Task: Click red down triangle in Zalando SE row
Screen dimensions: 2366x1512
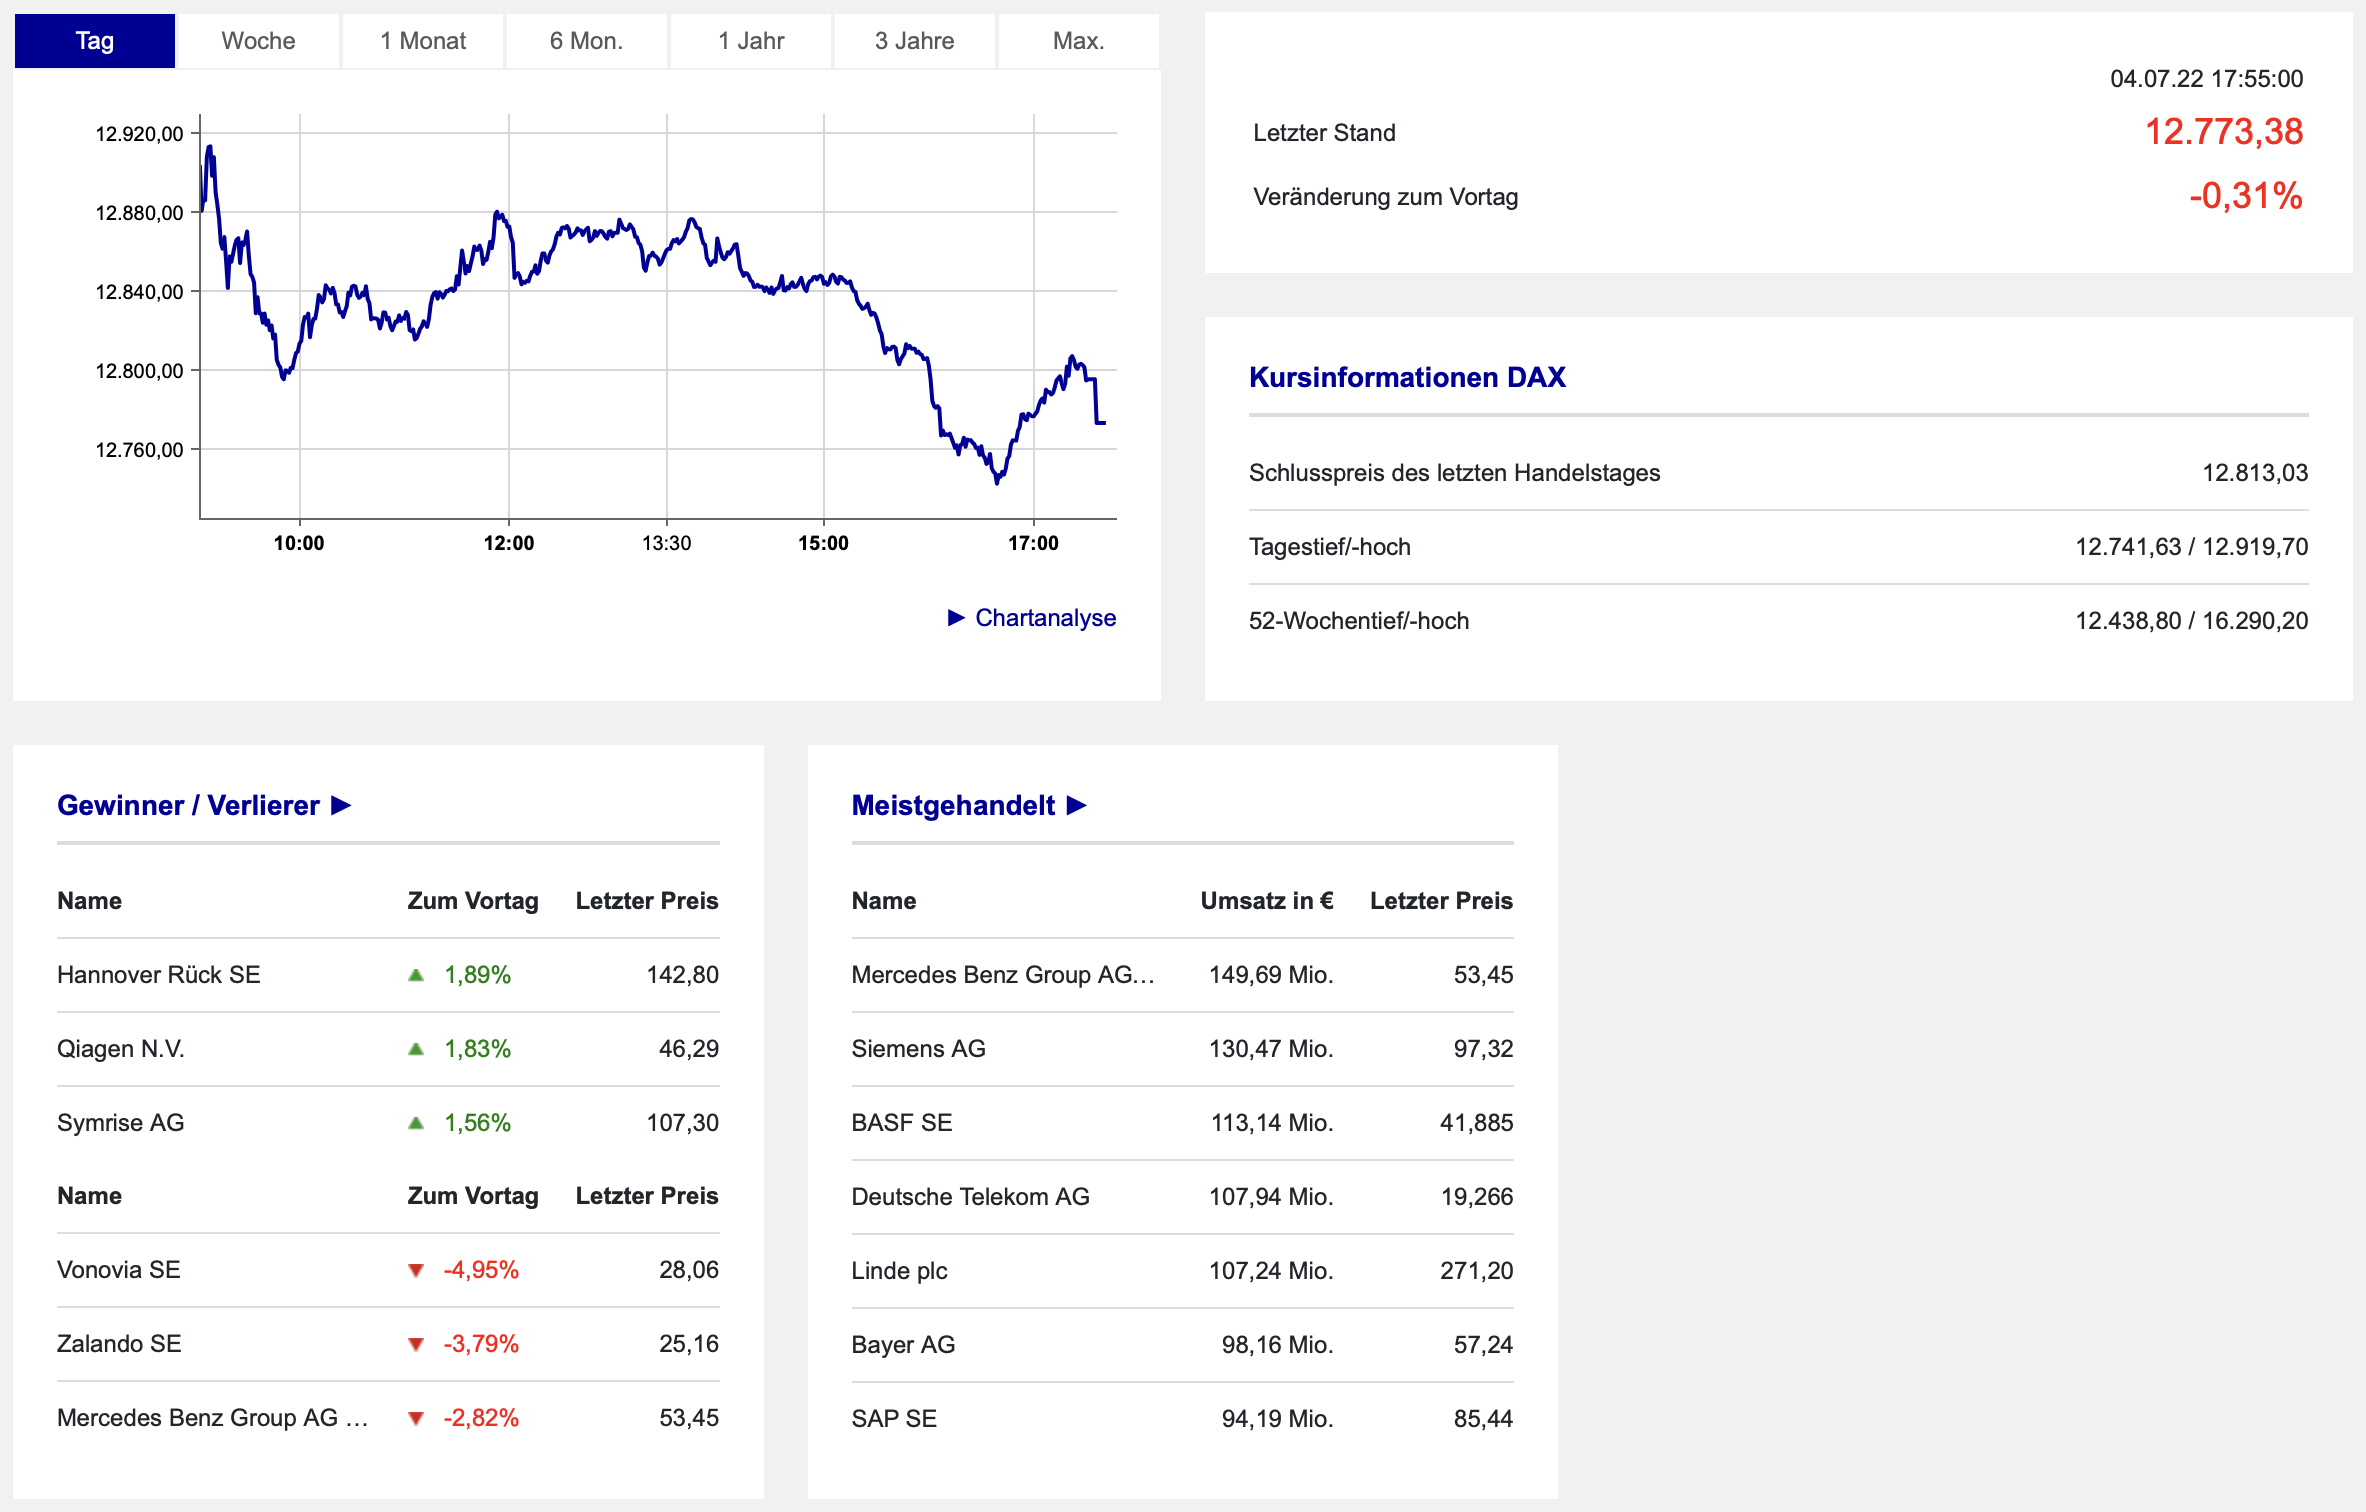Action: (x=416, y=1344)
